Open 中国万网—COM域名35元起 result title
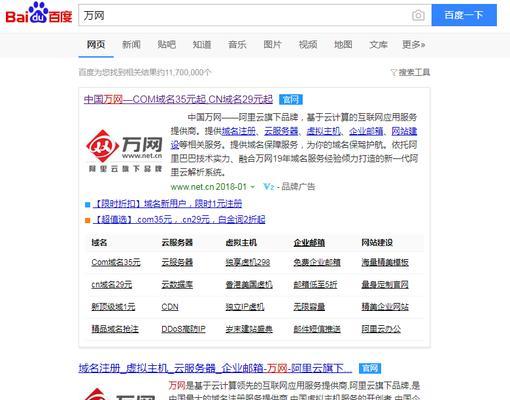 click(x=178, y=99)
